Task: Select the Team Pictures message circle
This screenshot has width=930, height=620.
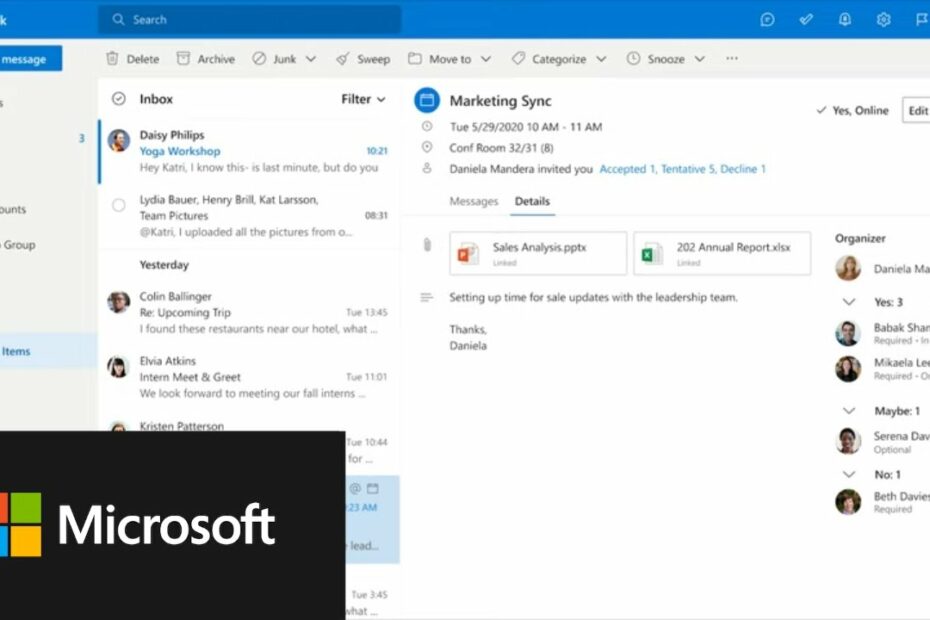Action: [x=119, y=205]
